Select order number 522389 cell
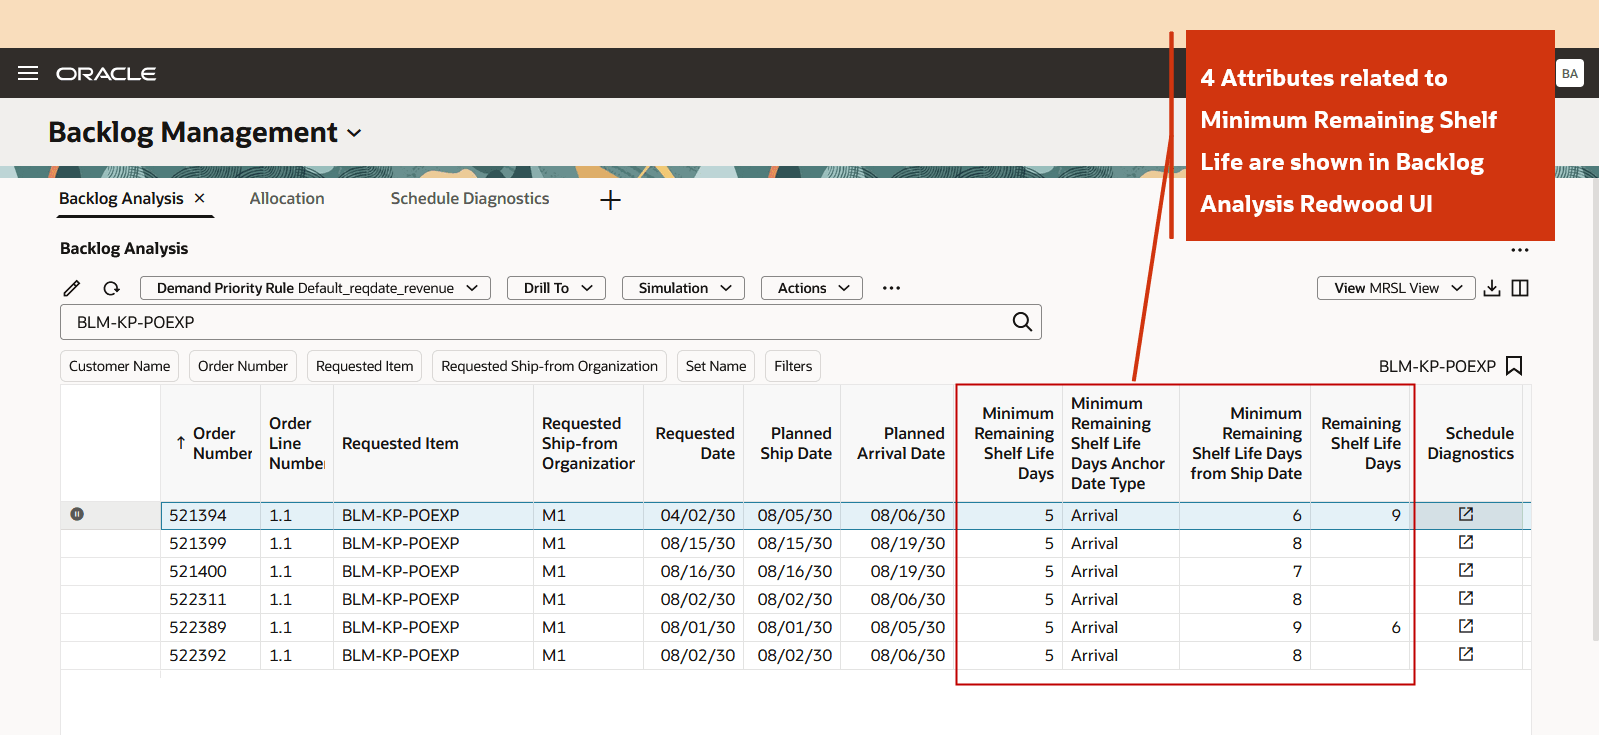This screenshot has height=735, width=1599. pos(211,627)
